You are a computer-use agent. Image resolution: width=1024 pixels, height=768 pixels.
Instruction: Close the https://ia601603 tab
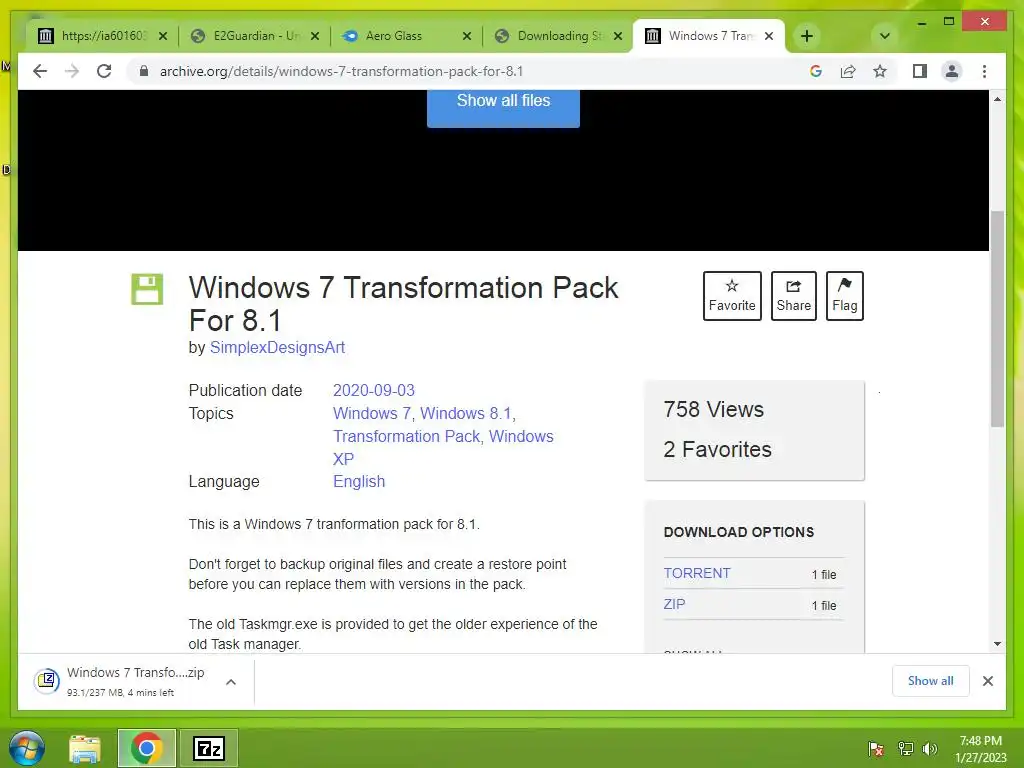click(x=163, y=36)
